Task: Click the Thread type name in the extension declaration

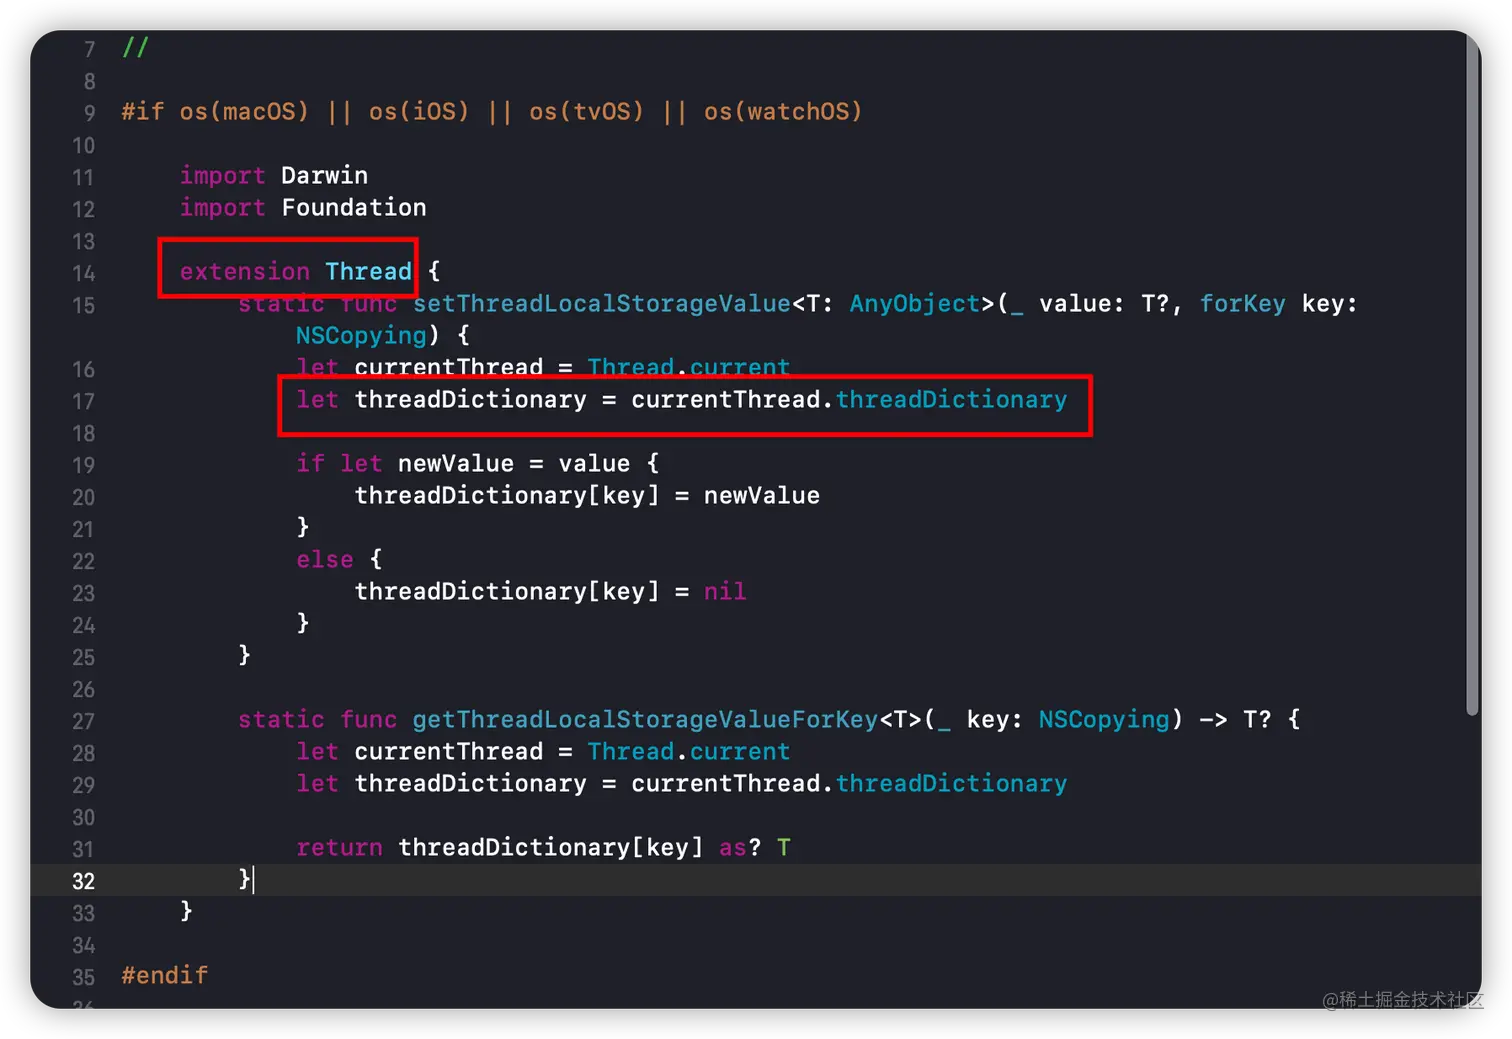Action: point(368,271)
